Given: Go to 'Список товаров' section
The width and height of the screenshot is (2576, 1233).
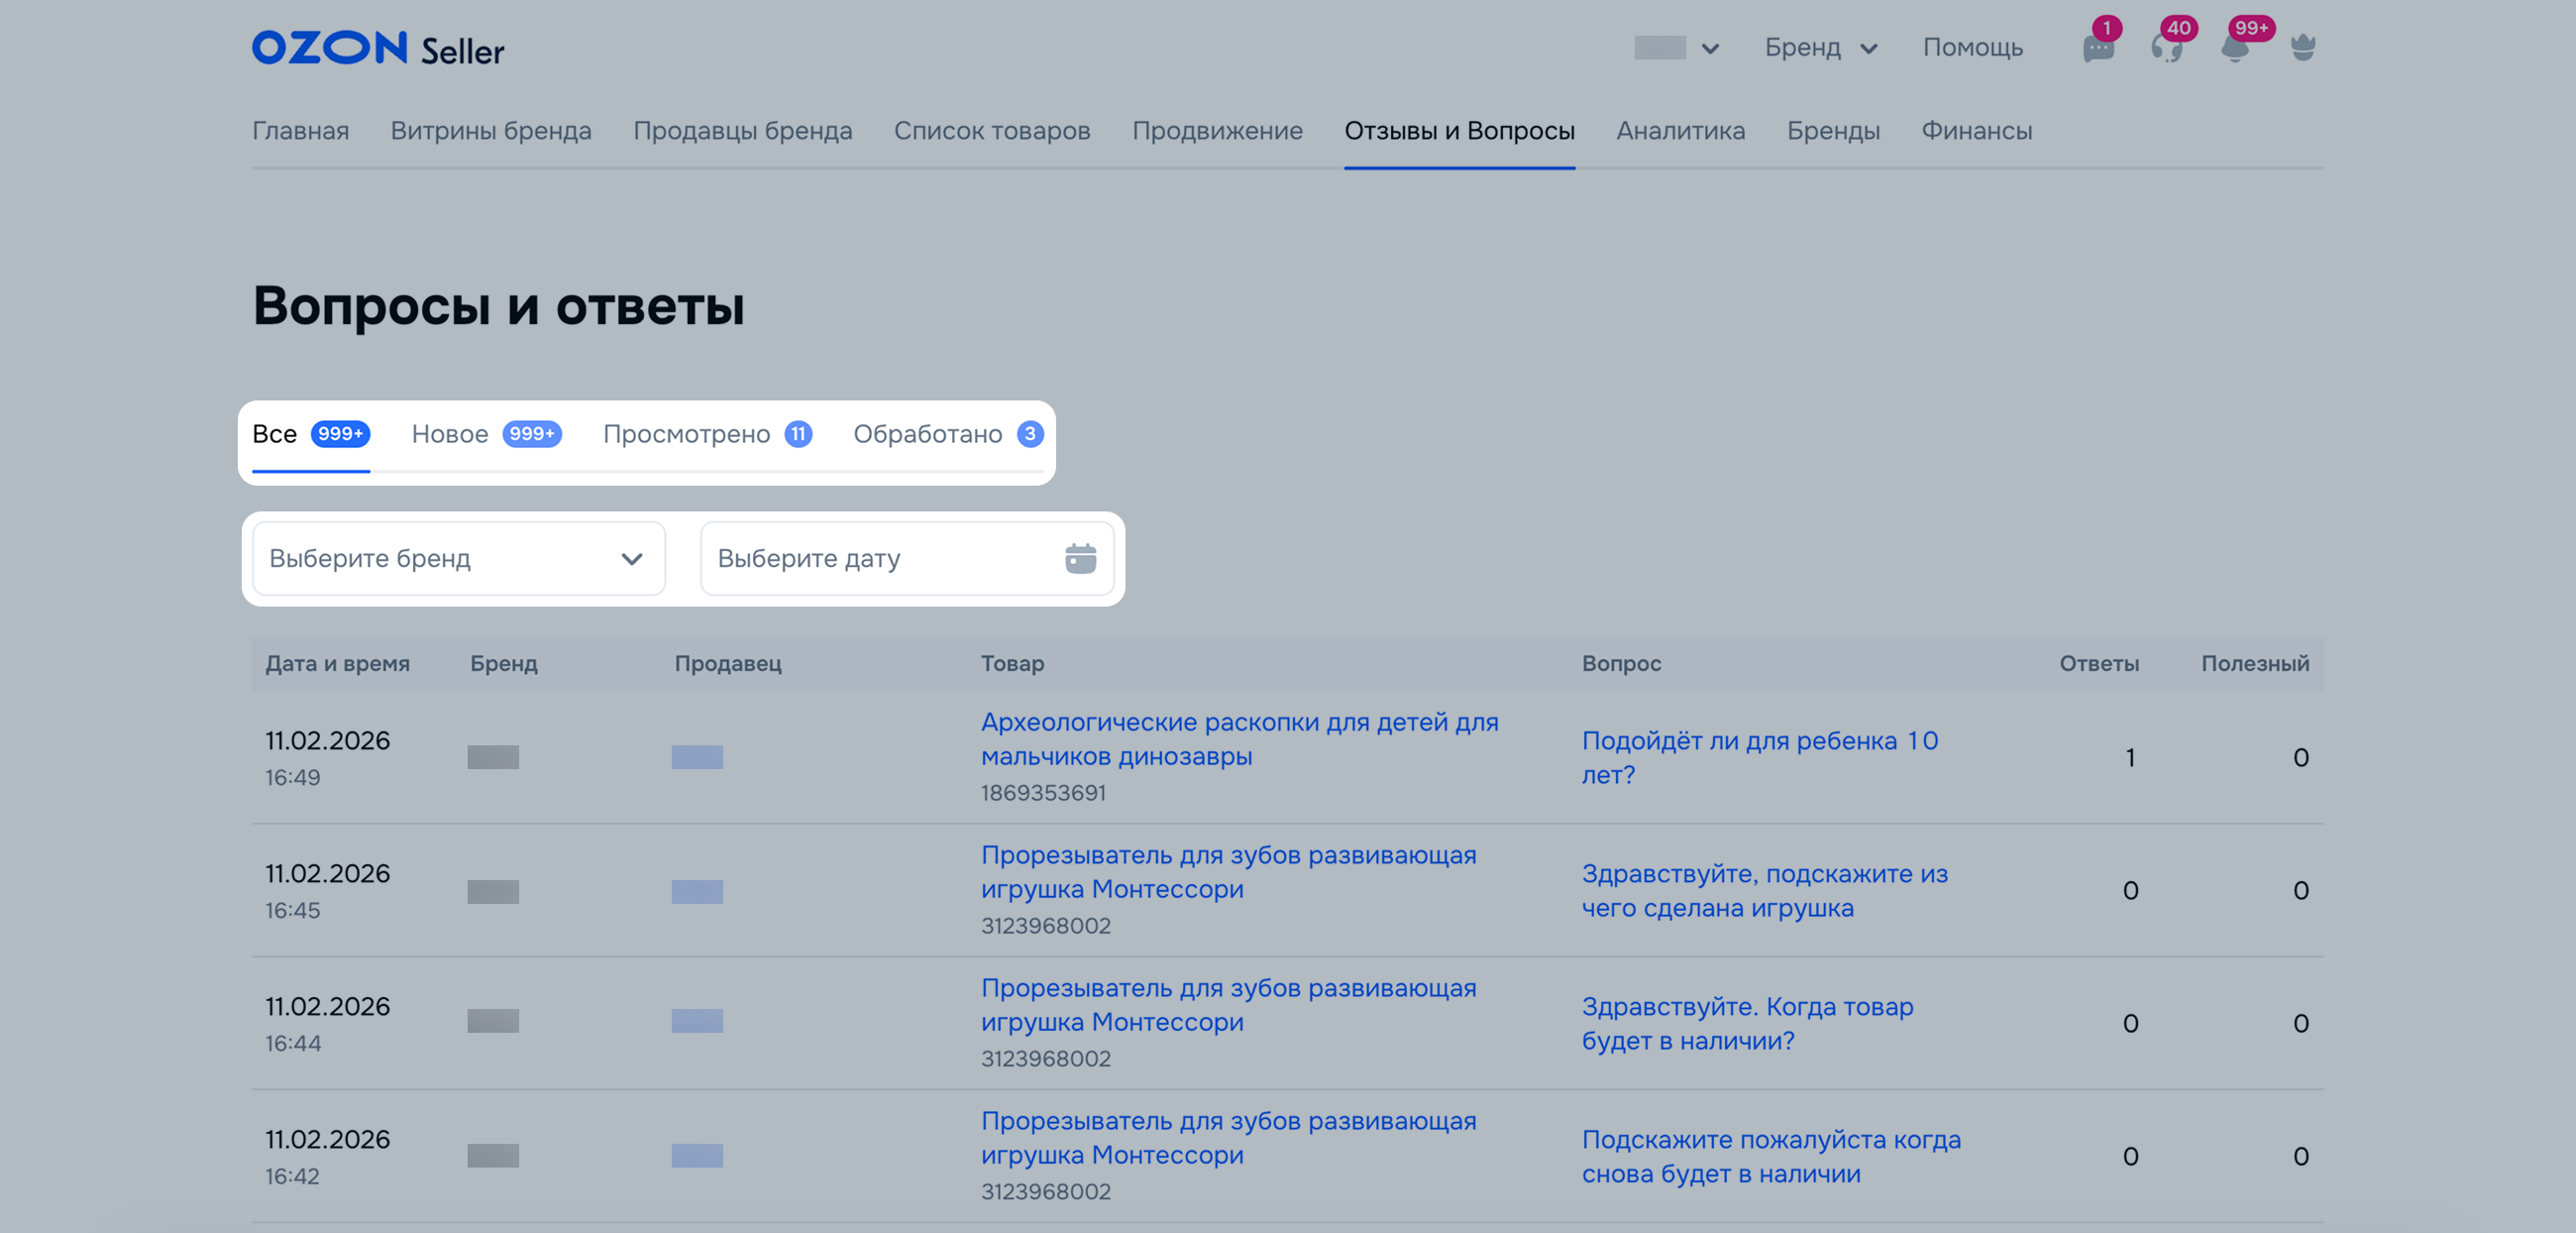Looking at the screenshot, I should click(x=991, y=131).
